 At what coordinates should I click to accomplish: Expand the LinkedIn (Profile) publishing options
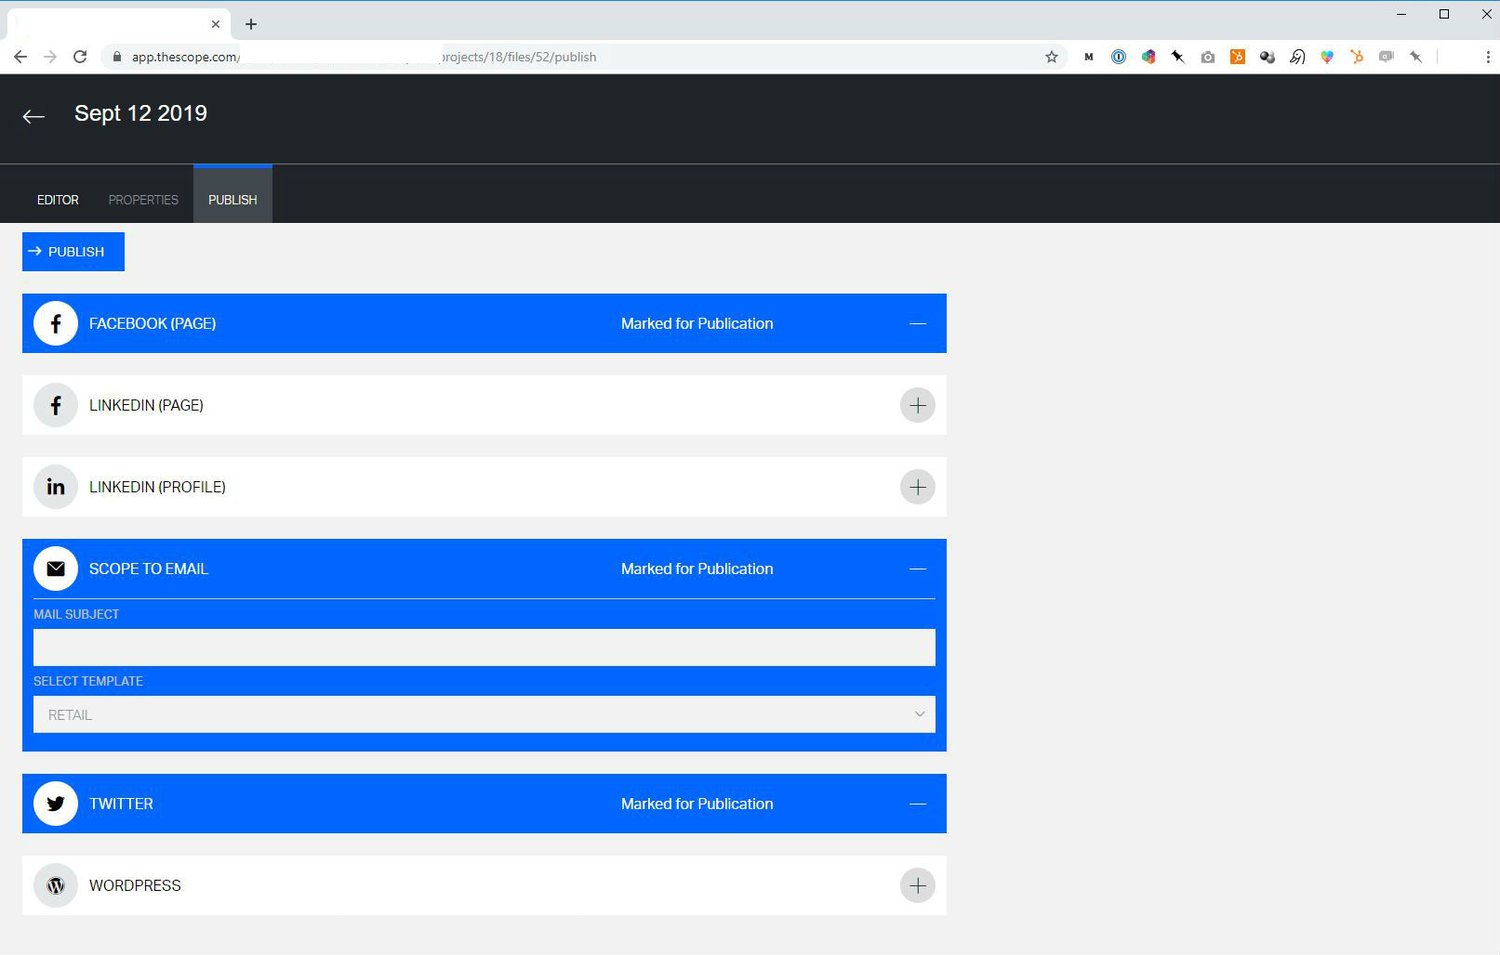coord(917,487)
